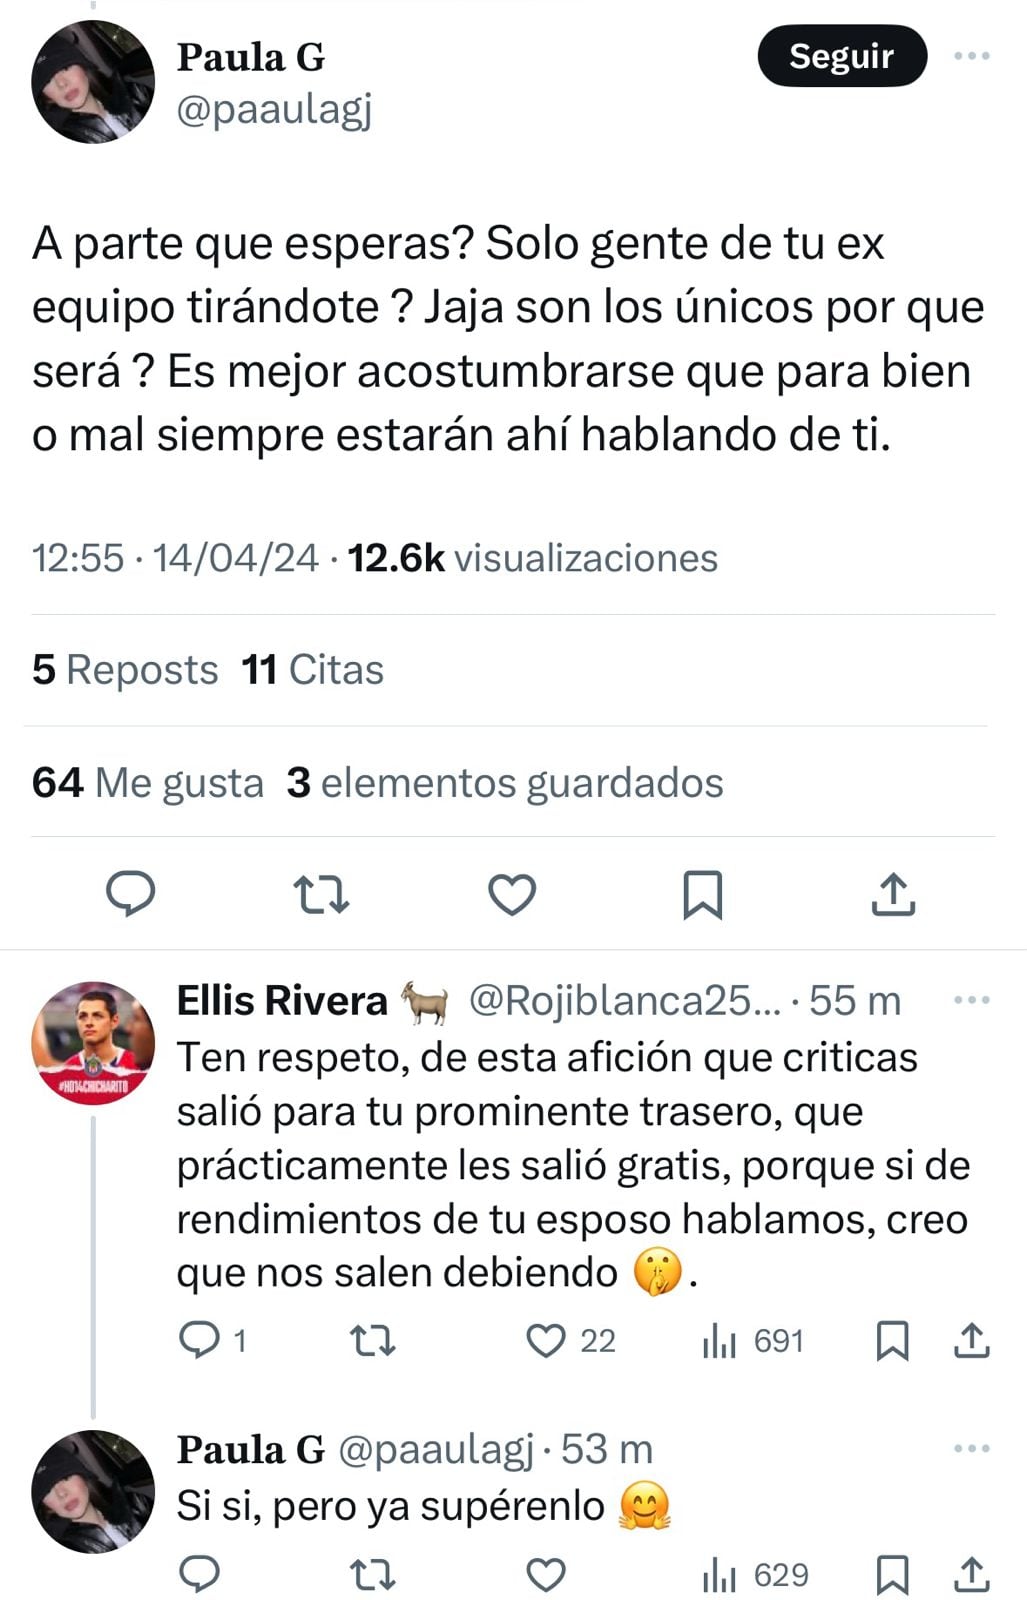This screenshot has width=1027, height=1600.
Task: Open more options on Ellis Rivera's reply
Action: click(972, 1000)
